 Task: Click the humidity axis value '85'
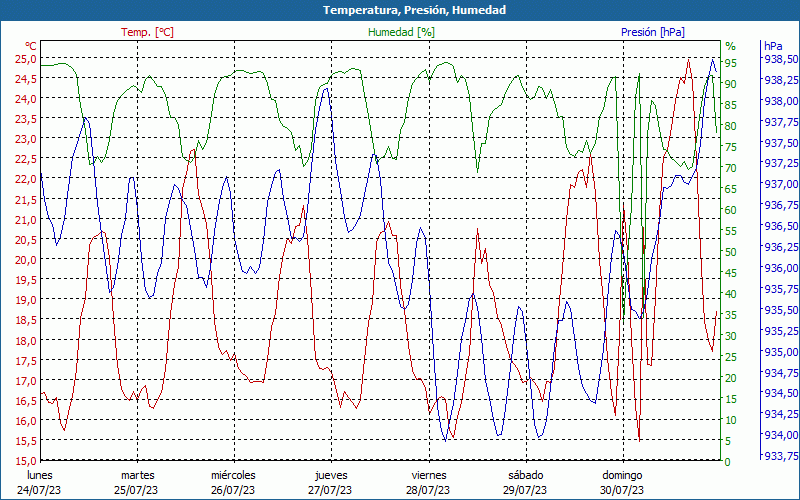(731, 105)
